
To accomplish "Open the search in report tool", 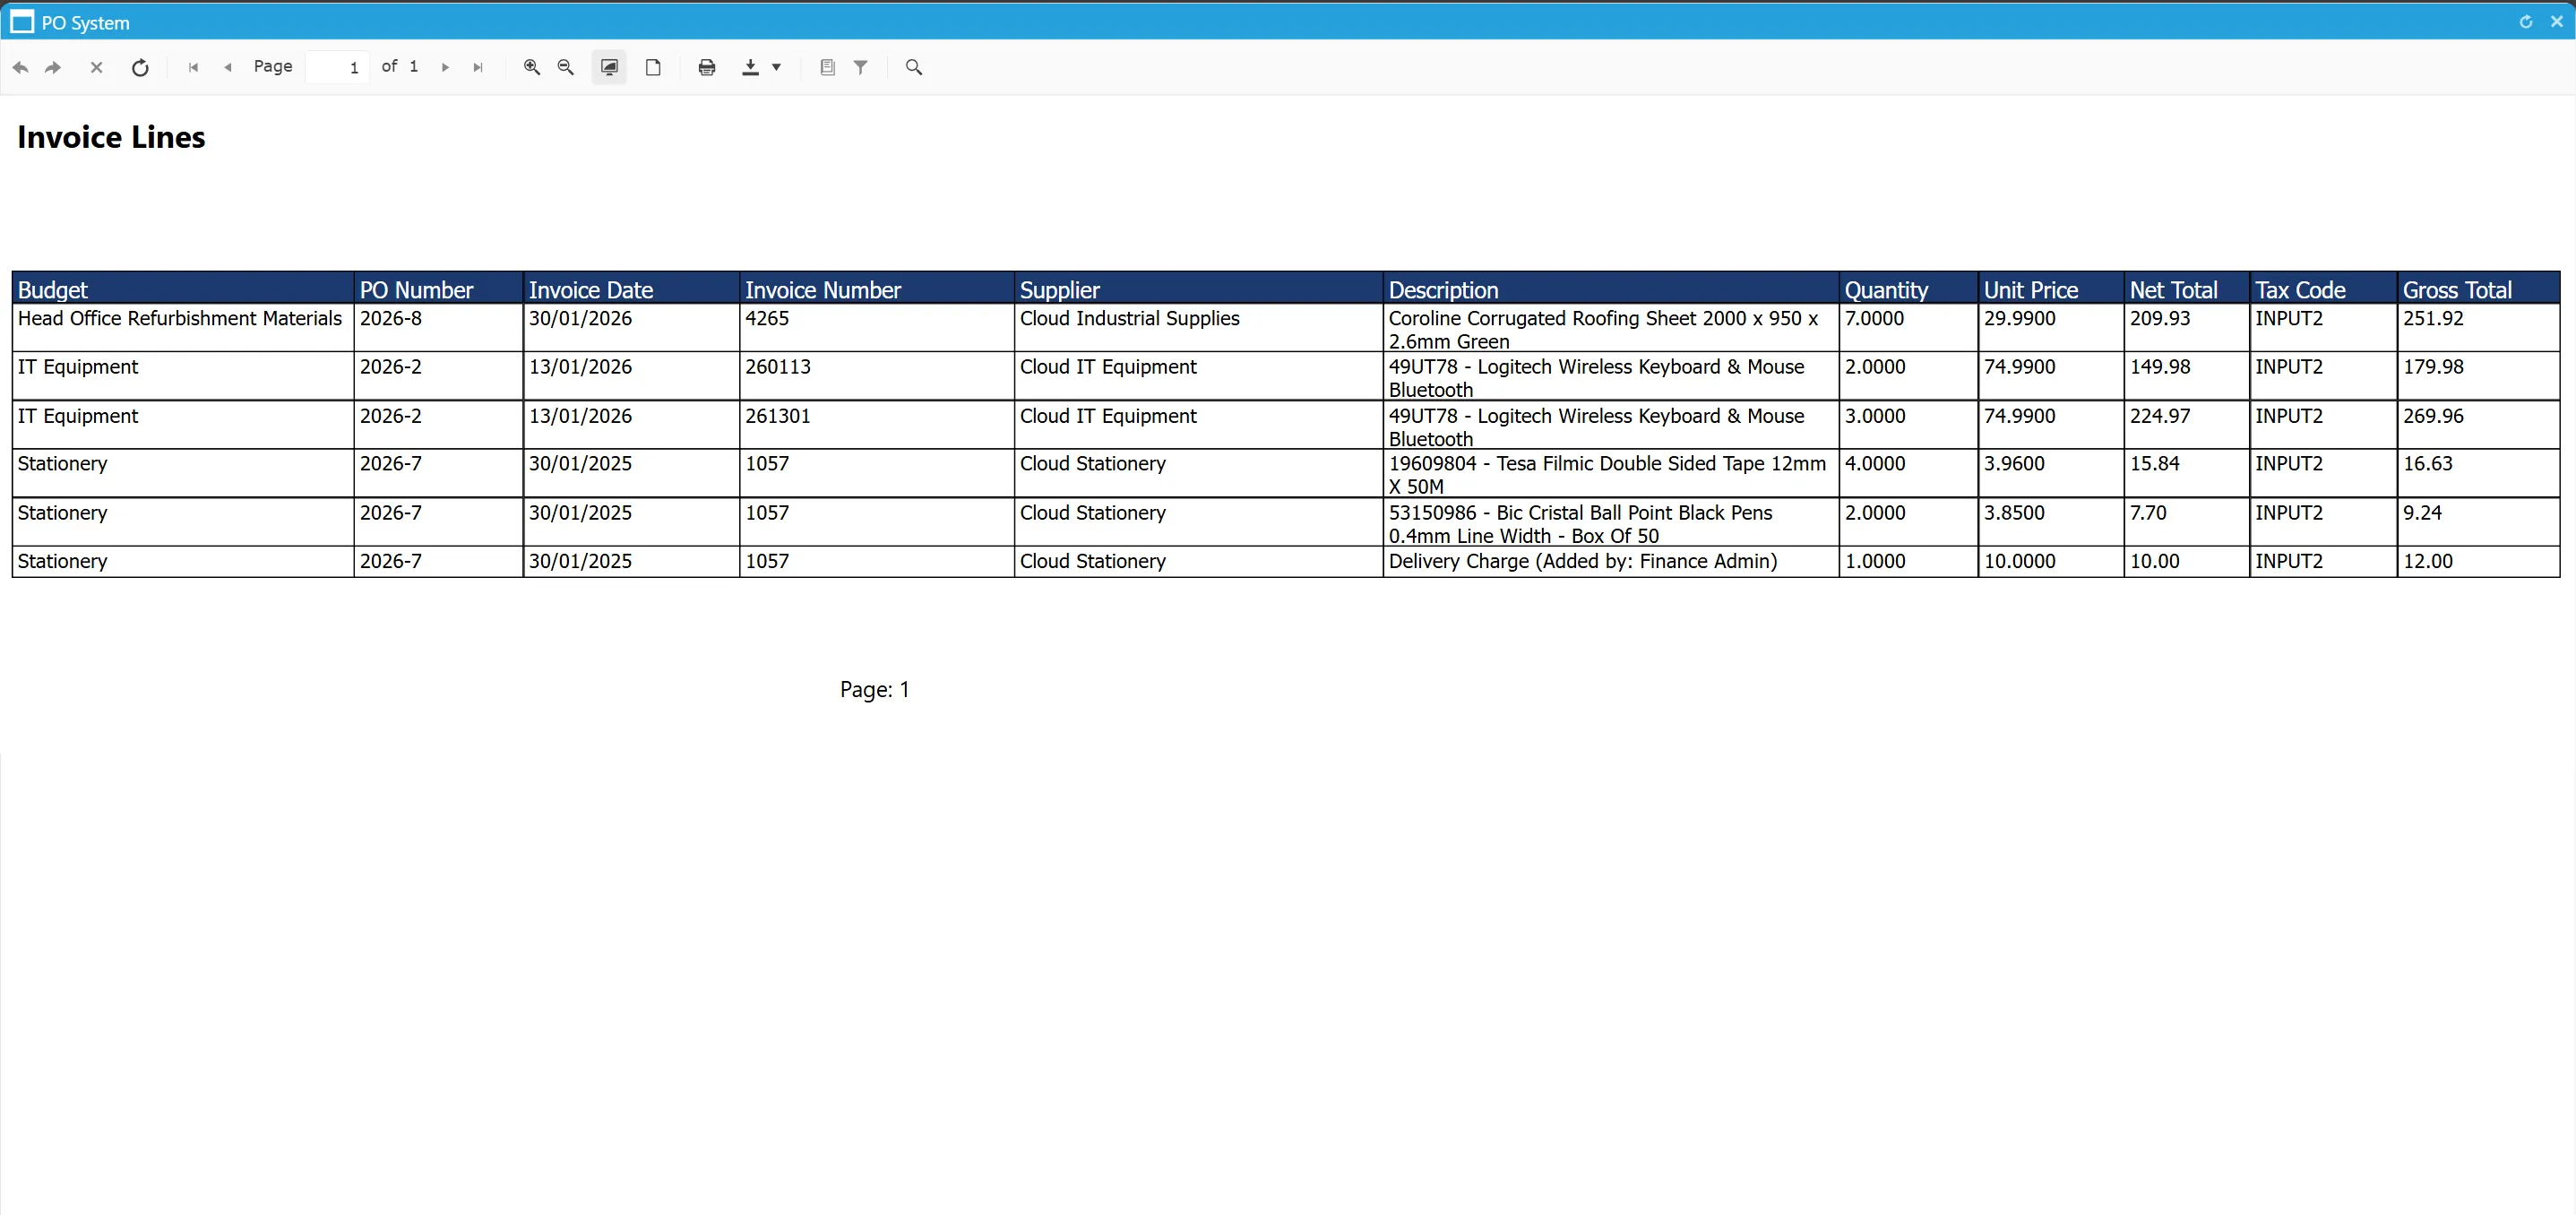I will pos(913,67).
